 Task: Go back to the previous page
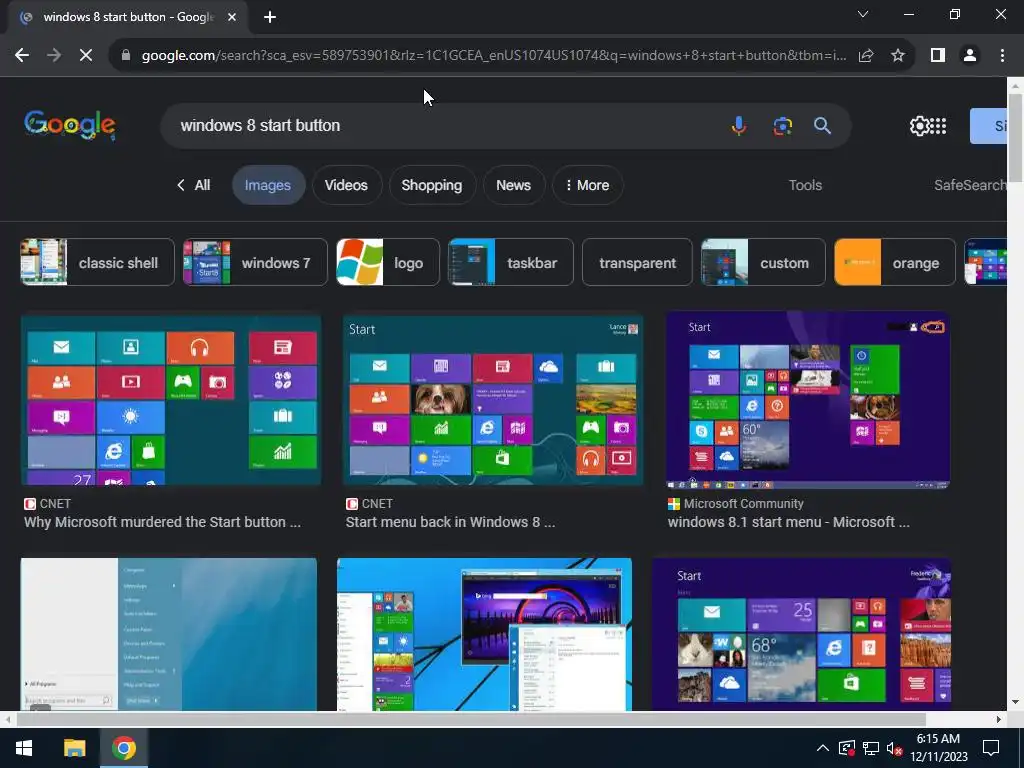22,56
